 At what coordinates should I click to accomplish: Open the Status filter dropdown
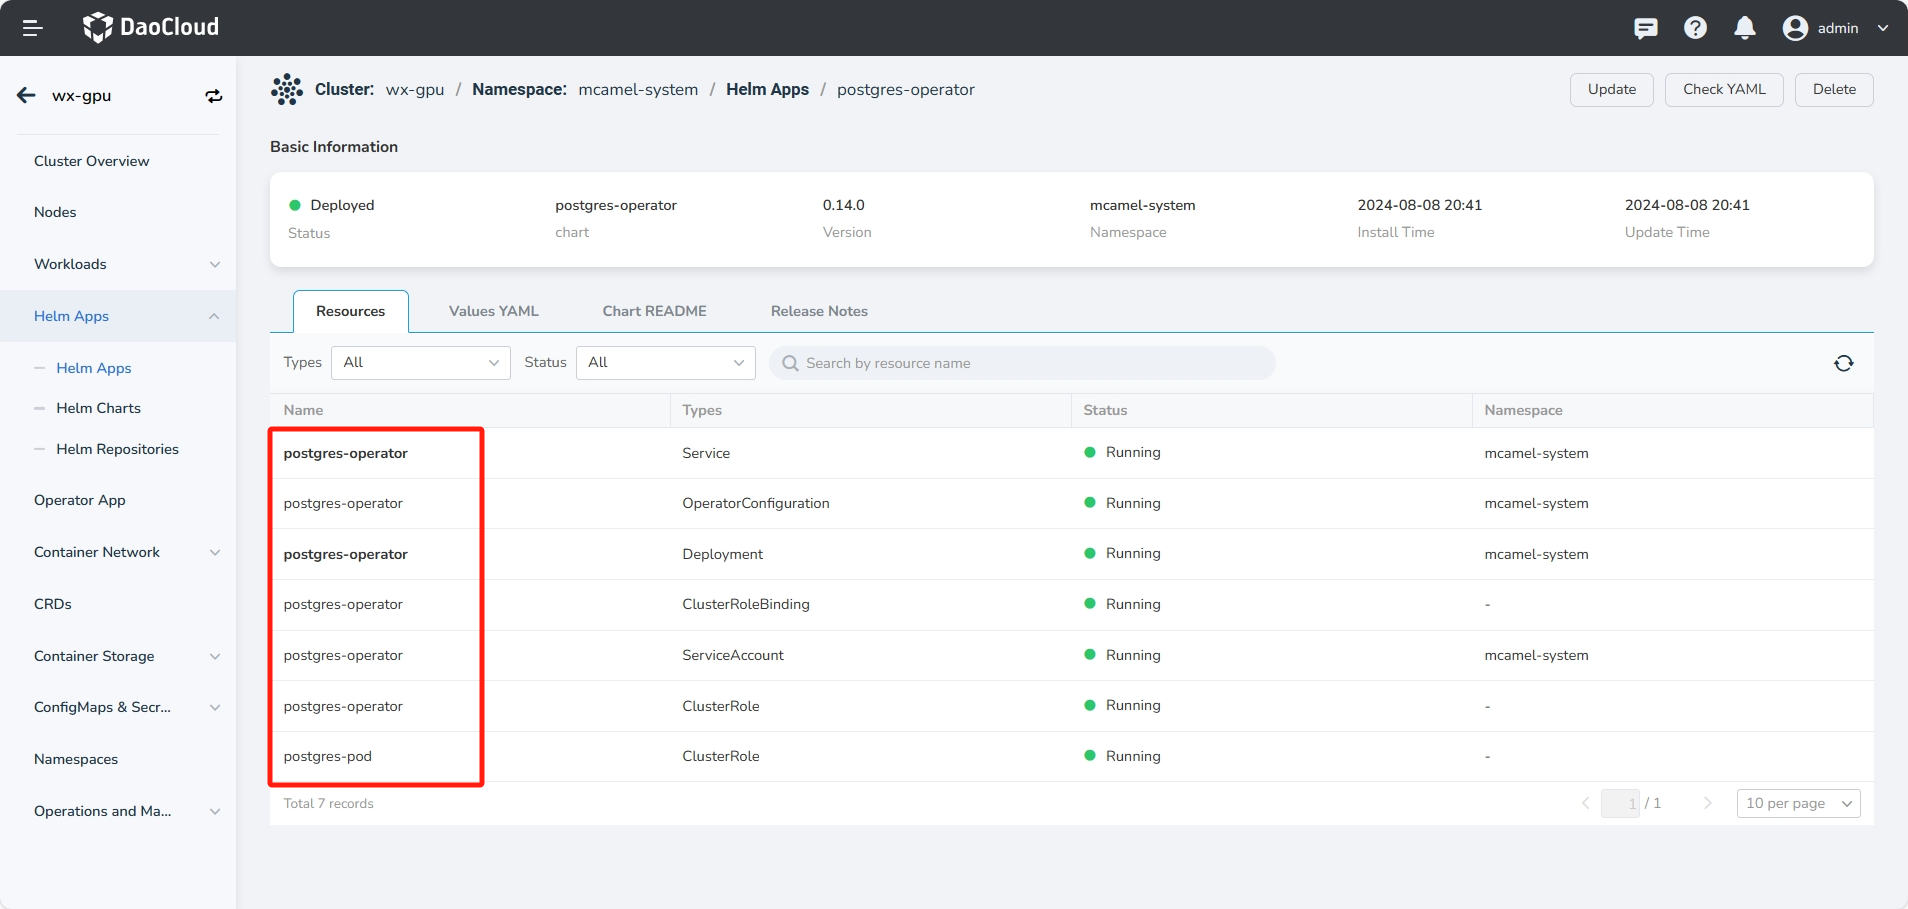665,363
